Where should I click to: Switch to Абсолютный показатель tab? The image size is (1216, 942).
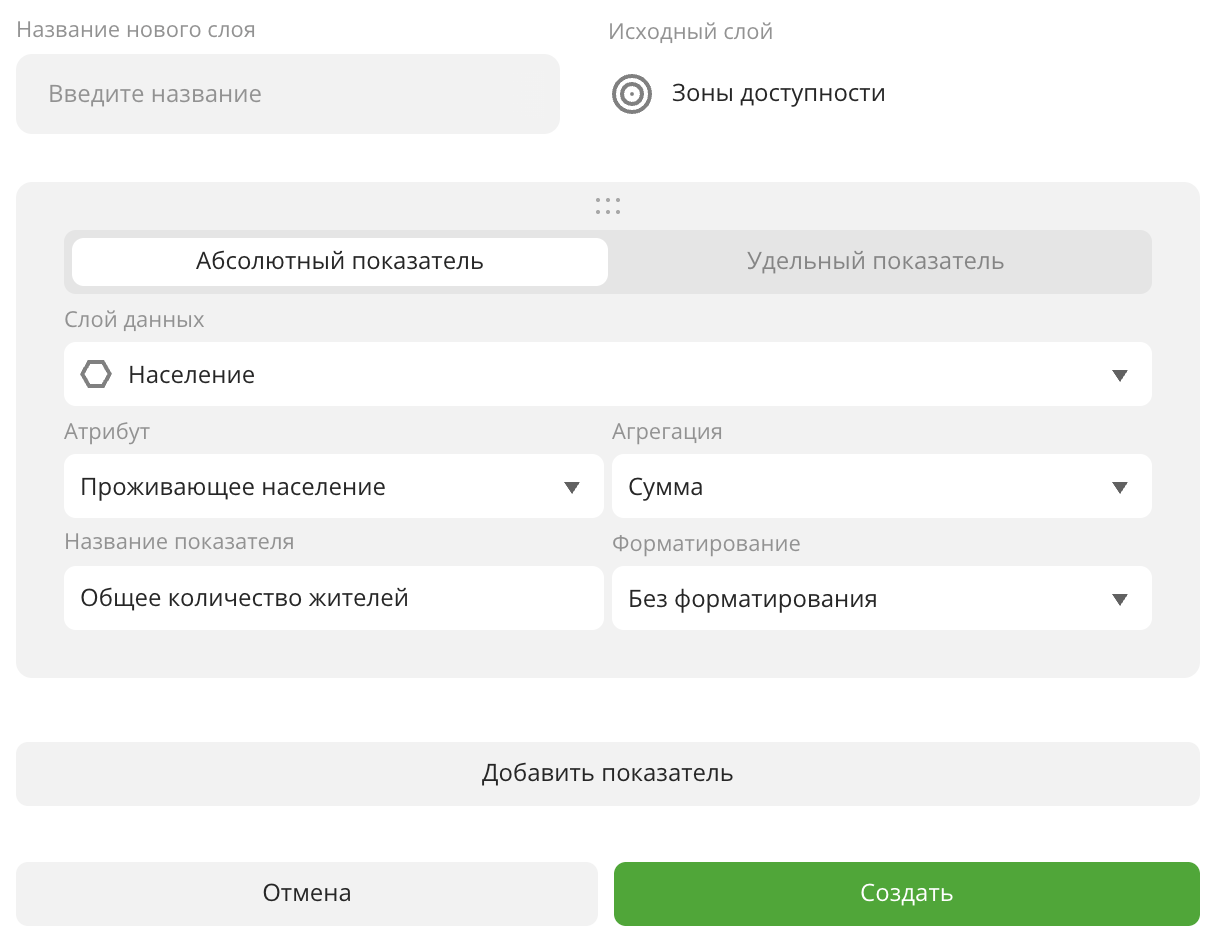[339, 262]
